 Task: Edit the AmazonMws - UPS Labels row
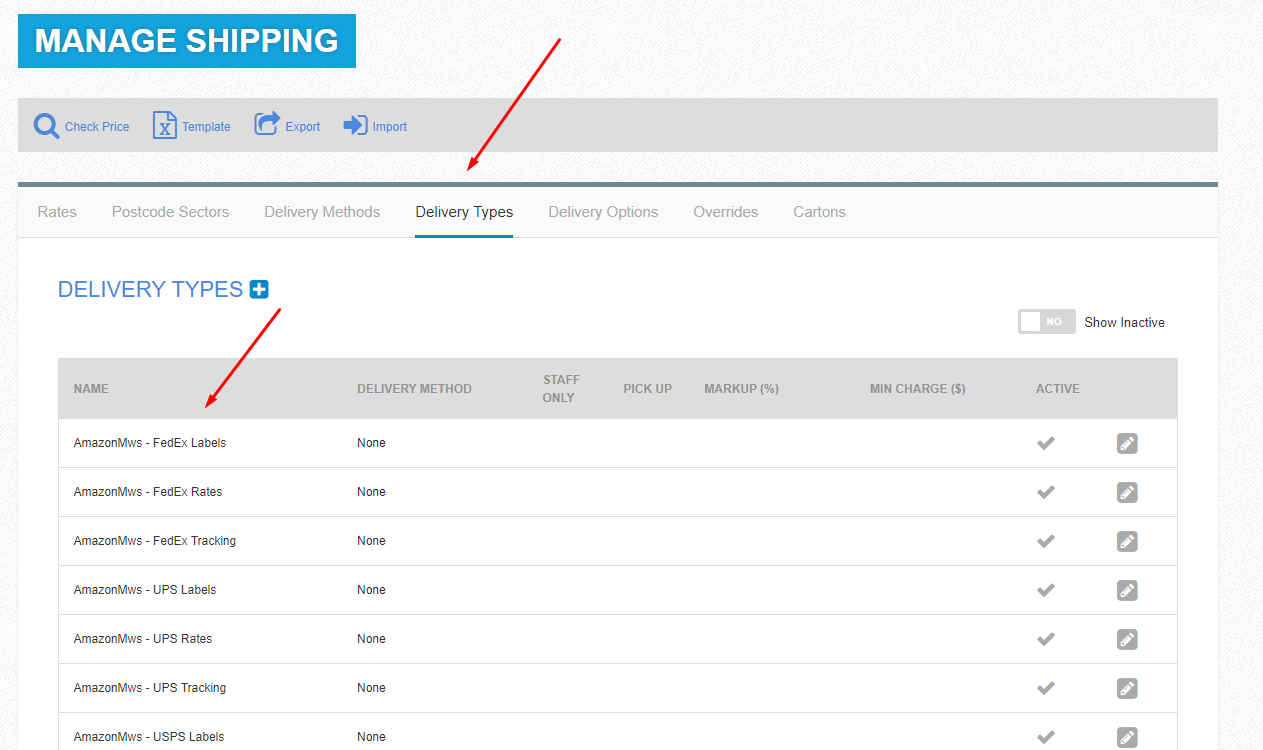pos(1127,590)
